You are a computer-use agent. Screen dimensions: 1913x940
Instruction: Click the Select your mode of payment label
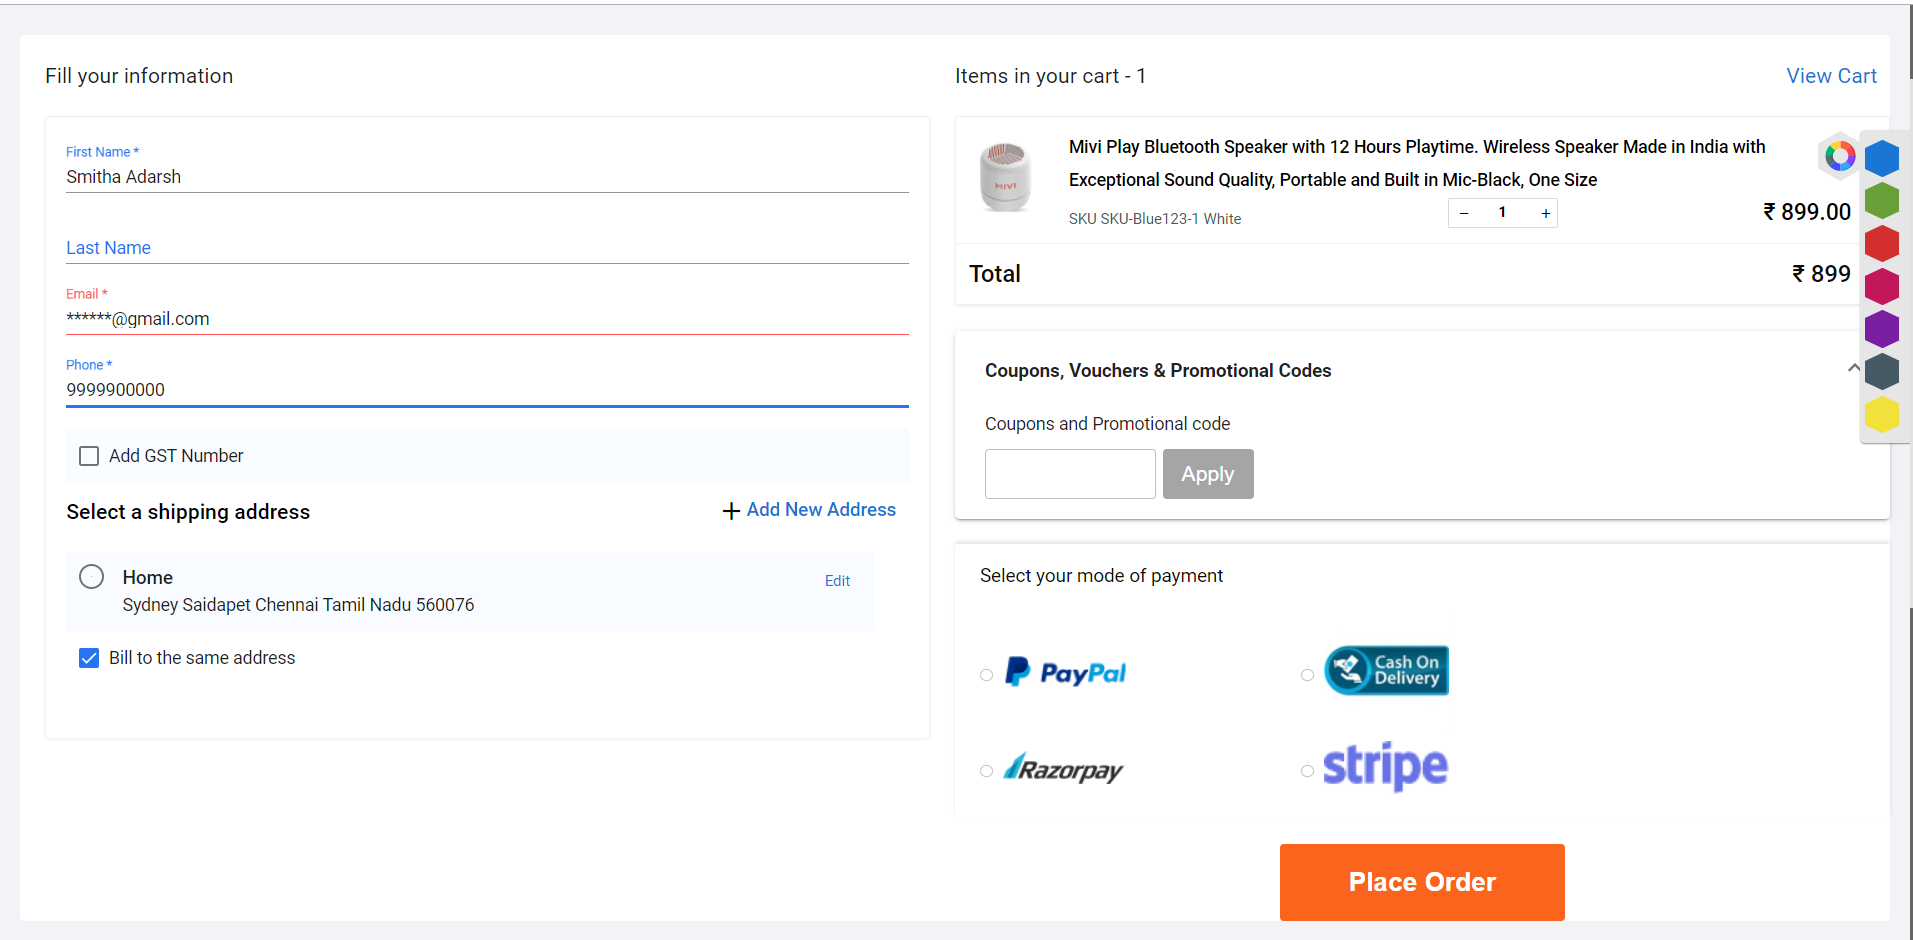1101,576
